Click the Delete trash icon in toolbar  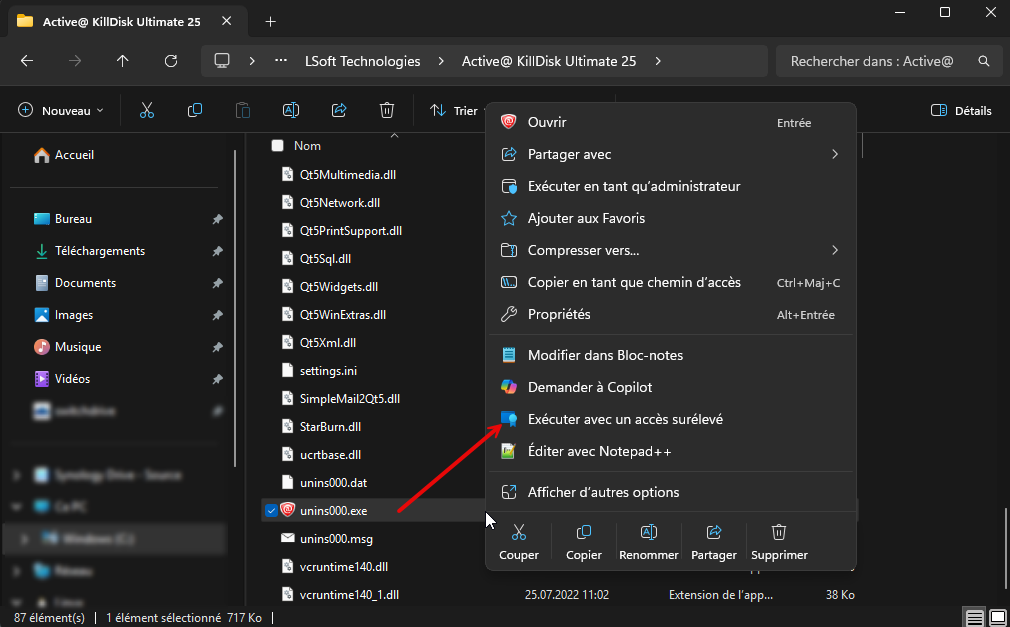386,111
